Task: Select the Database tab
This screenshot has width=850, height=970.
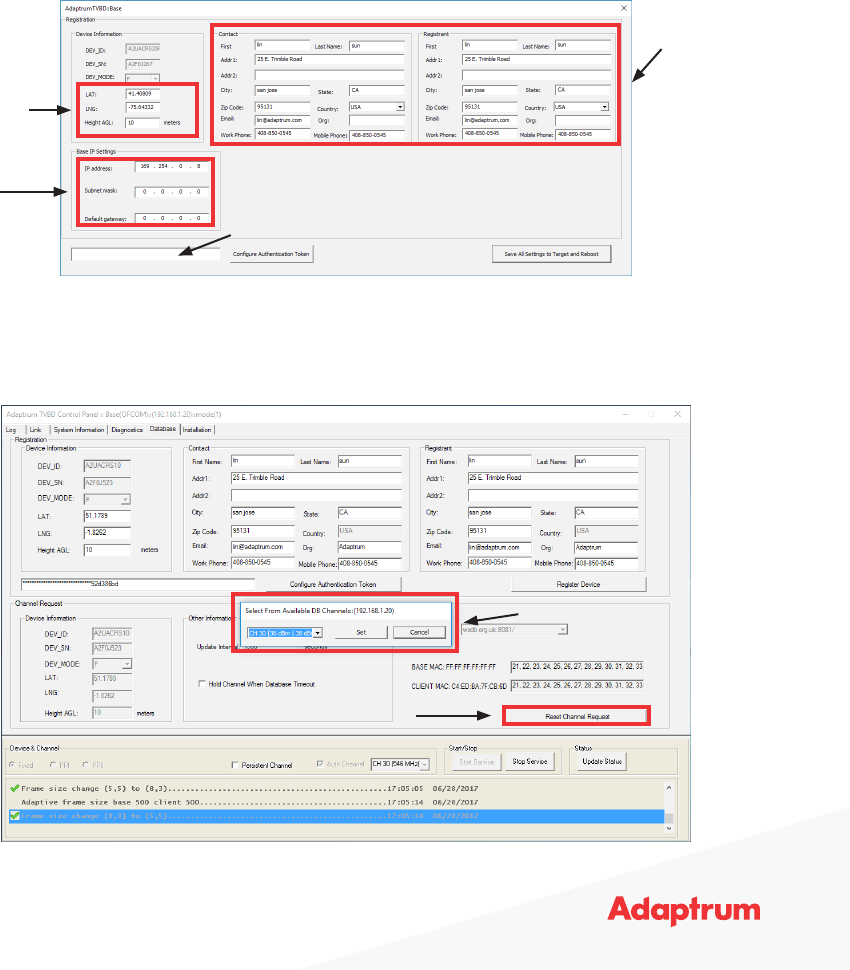Action: pyautogui.click(x=163, y=429)
